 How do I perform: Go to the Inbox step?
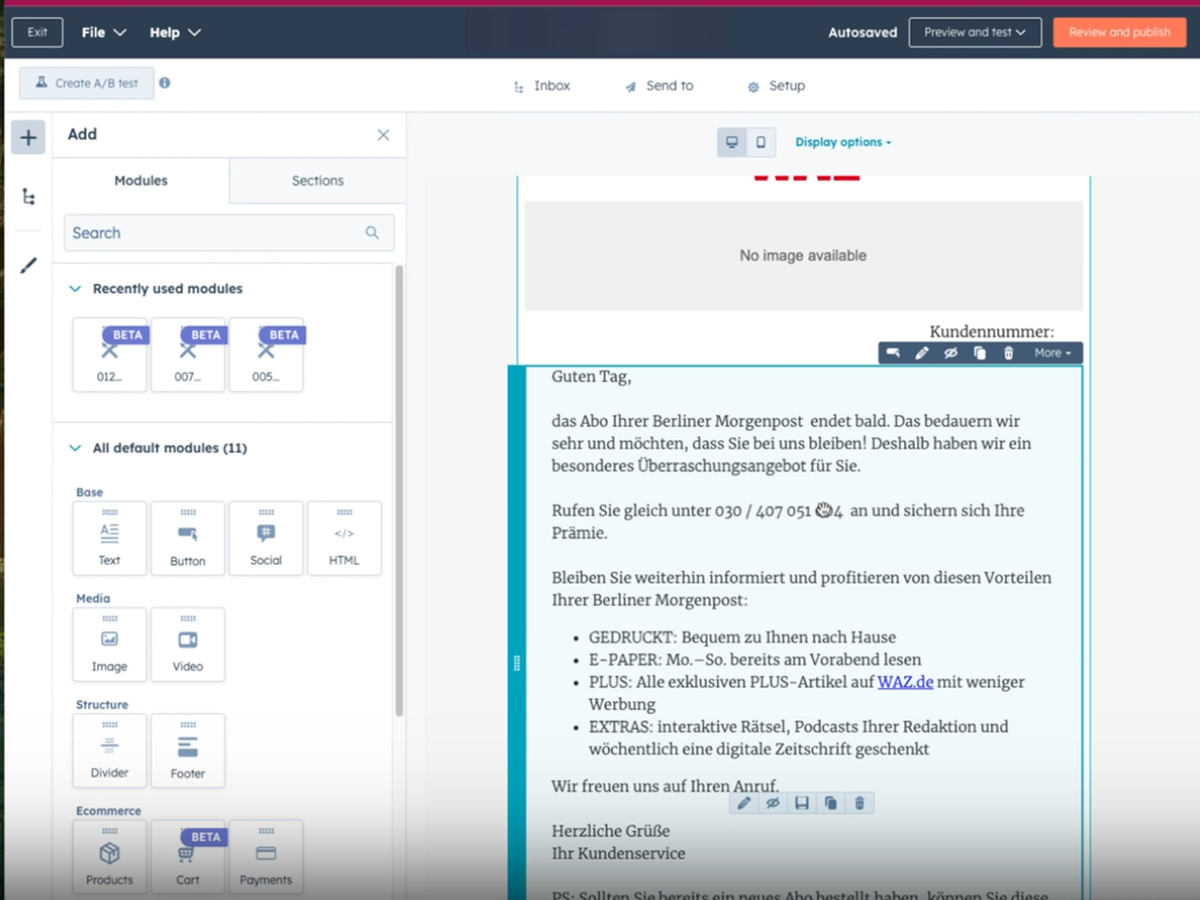pyautogui.click(x=542, y=86)
